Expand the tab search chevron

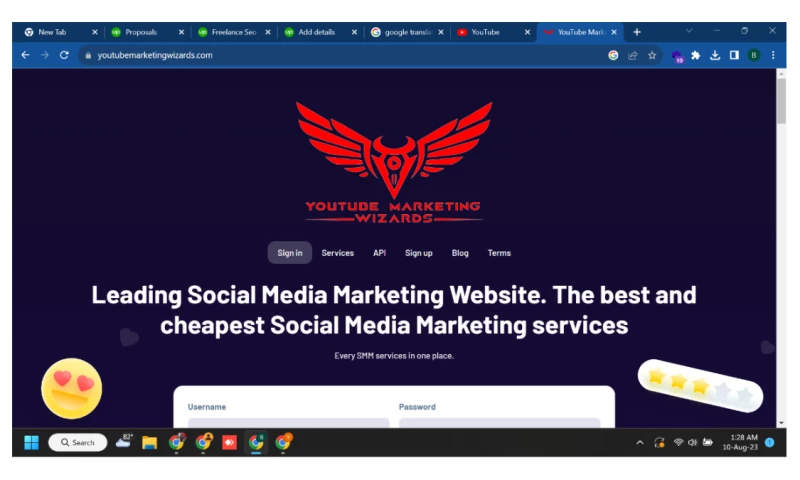coord(689,31)
